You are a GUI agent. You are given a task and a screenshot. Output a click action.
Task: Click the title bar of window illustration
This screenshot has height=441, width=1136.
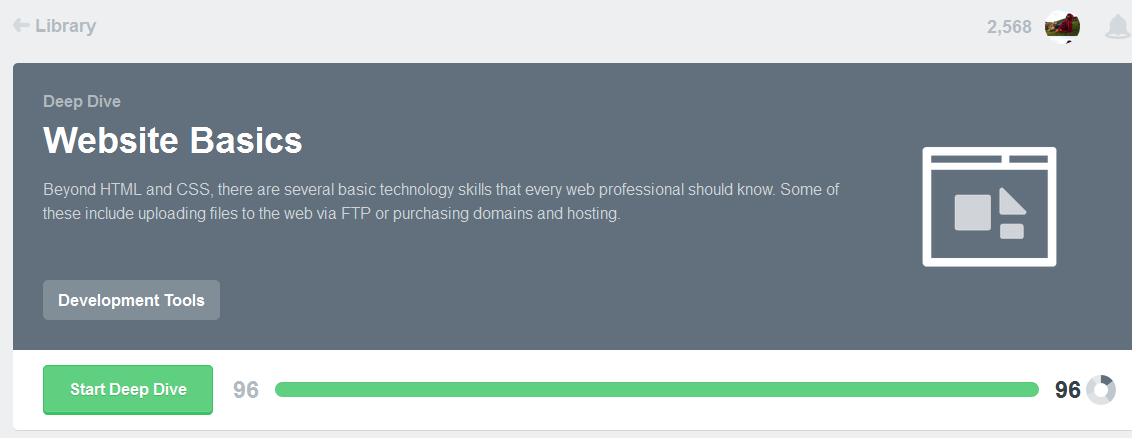click(989, 159)
